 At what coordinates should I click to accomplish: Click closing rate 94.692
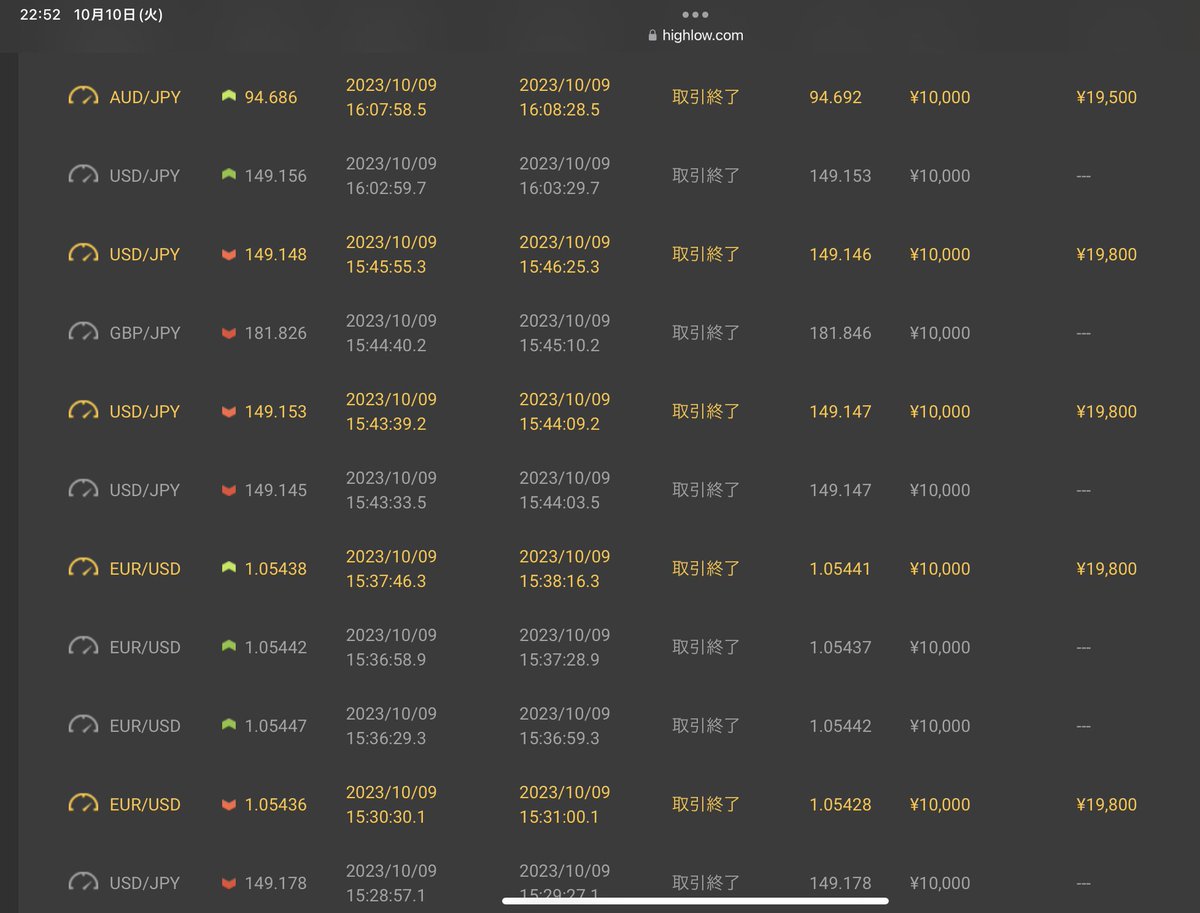(835, 97)
